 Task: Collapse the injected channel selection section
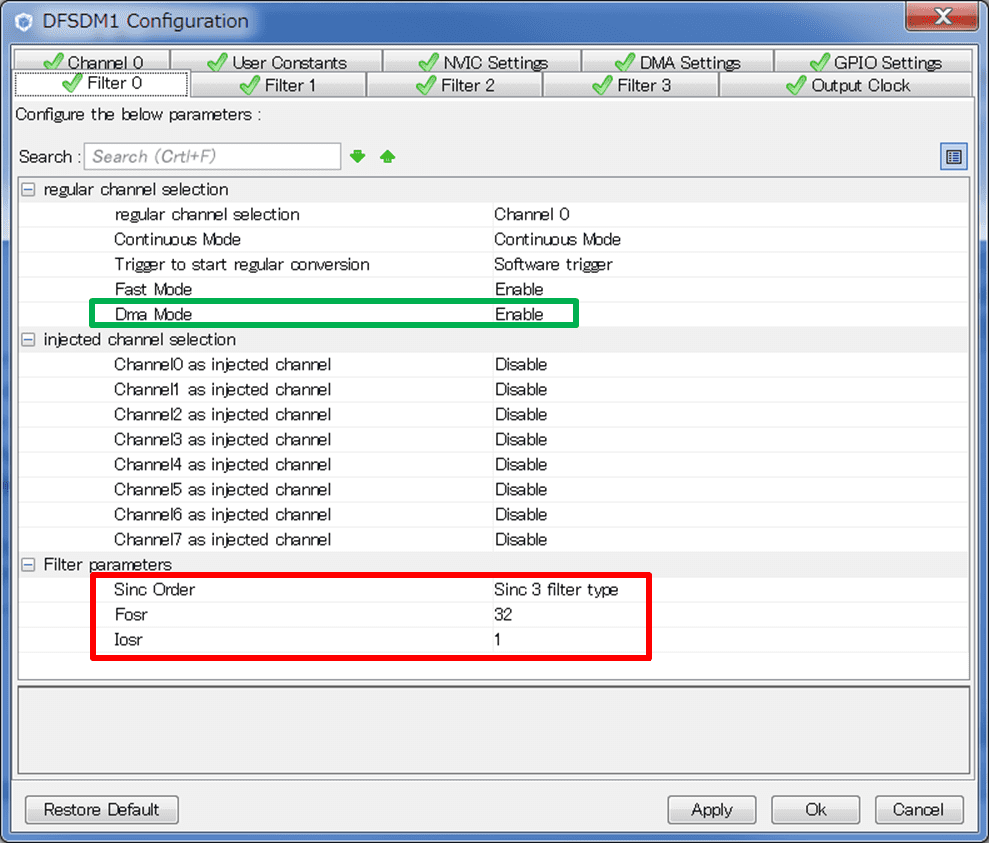coord(28,340)
